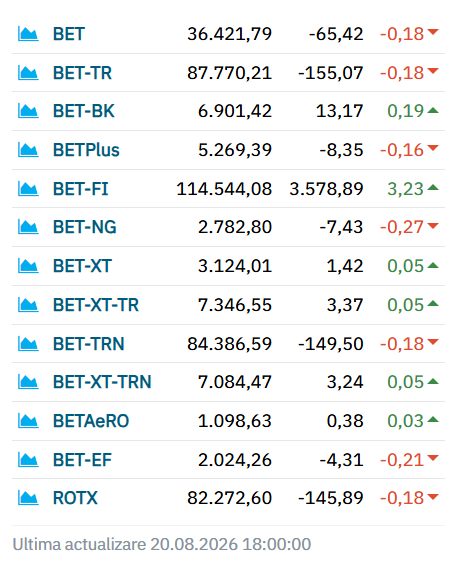Click the BET-BK percentage change 0,19
Image resolution: width=456 pixels, height=564 pixels.
coord(405,111)
